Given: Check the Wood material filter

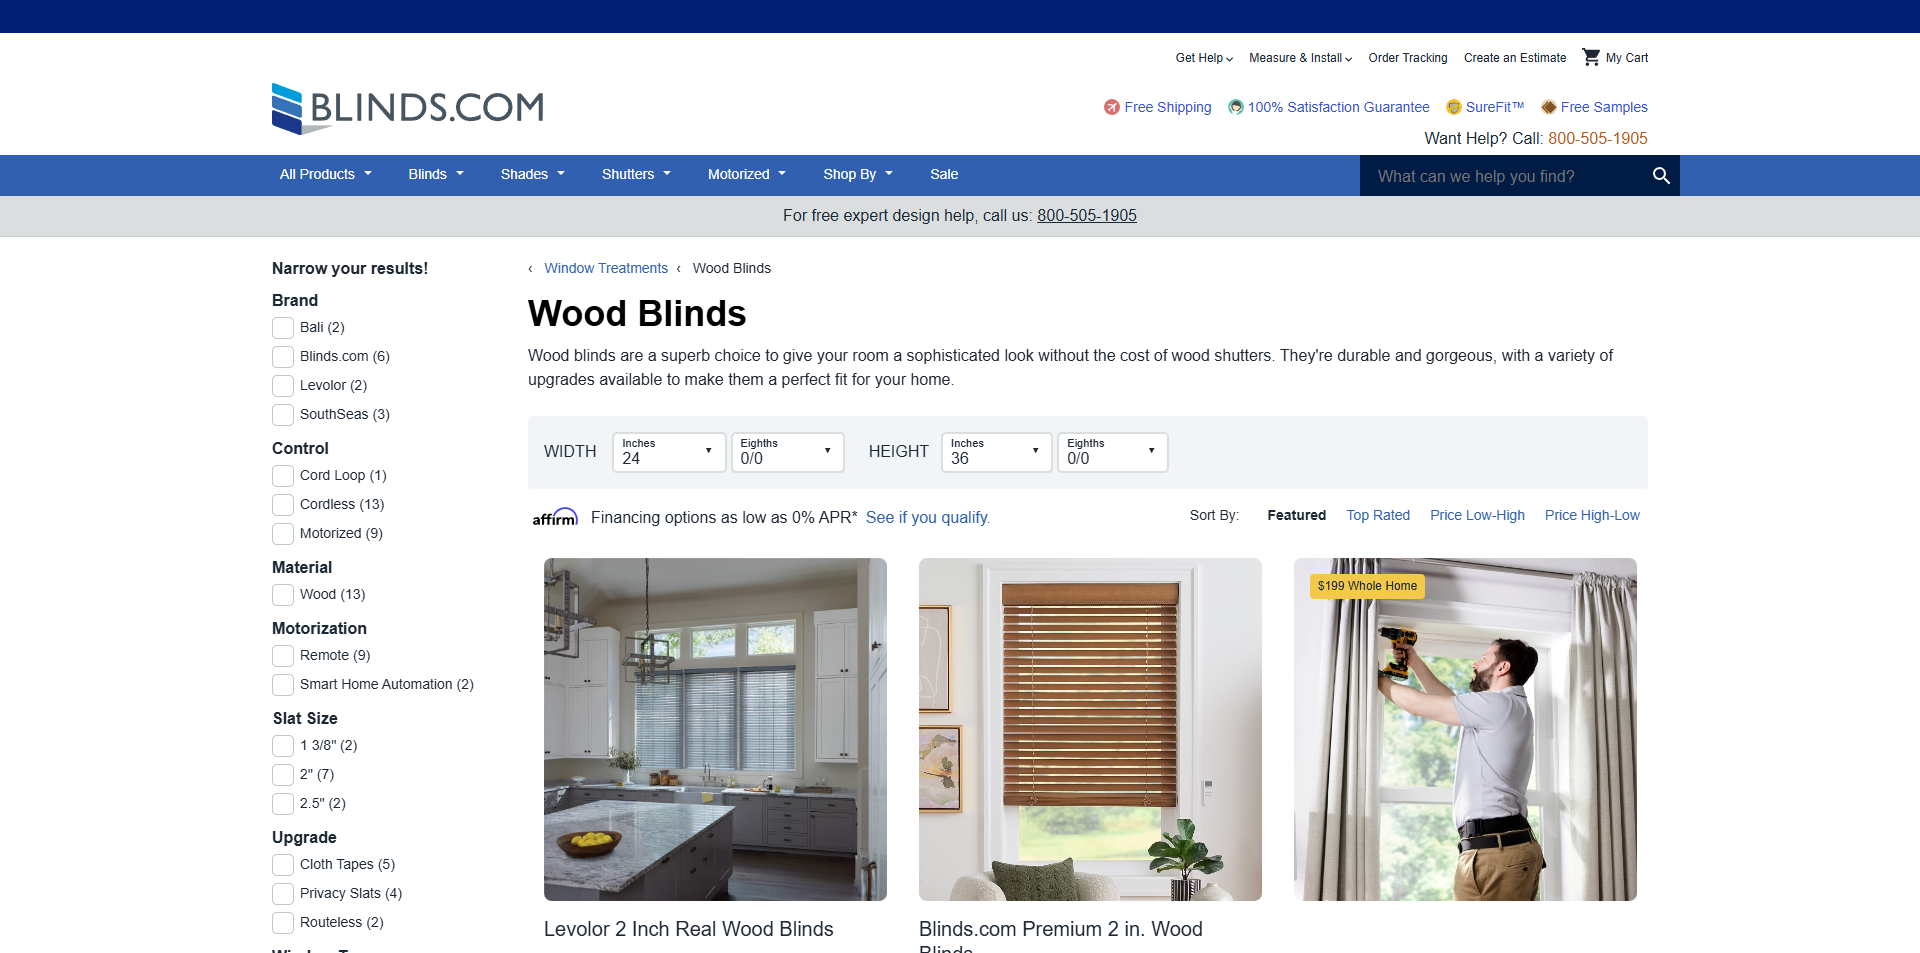Looking at the screenshot, I should pyautogui.click(x=283, y=595).
